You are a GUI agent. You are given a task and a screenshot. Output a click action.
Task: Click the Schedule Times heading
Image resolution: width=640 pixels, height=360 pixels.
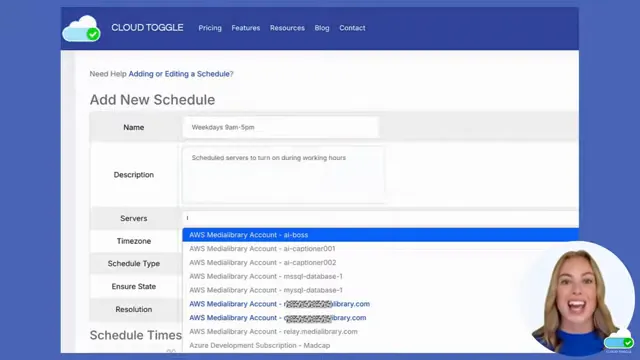coord(136,335)
